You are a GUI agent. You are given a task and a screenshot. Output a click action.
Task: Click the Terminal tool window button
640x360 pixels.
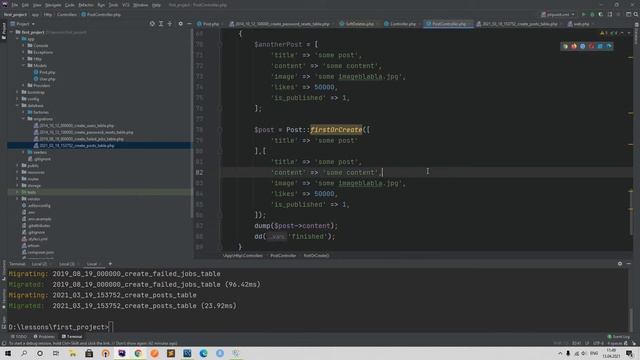tap(72, 337)
